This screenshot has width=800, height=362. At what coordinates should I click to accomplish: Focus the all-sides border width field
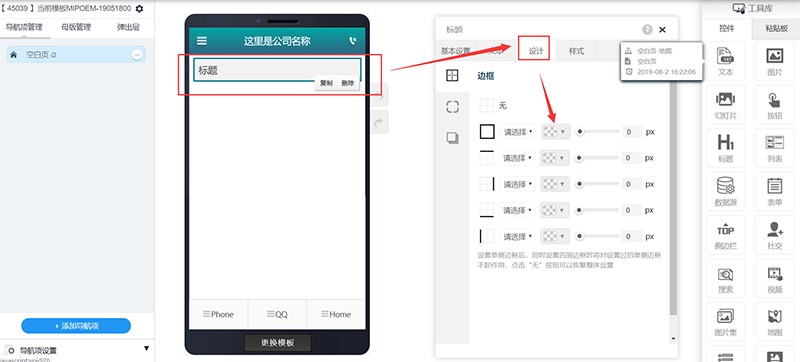tap(632, 132)
